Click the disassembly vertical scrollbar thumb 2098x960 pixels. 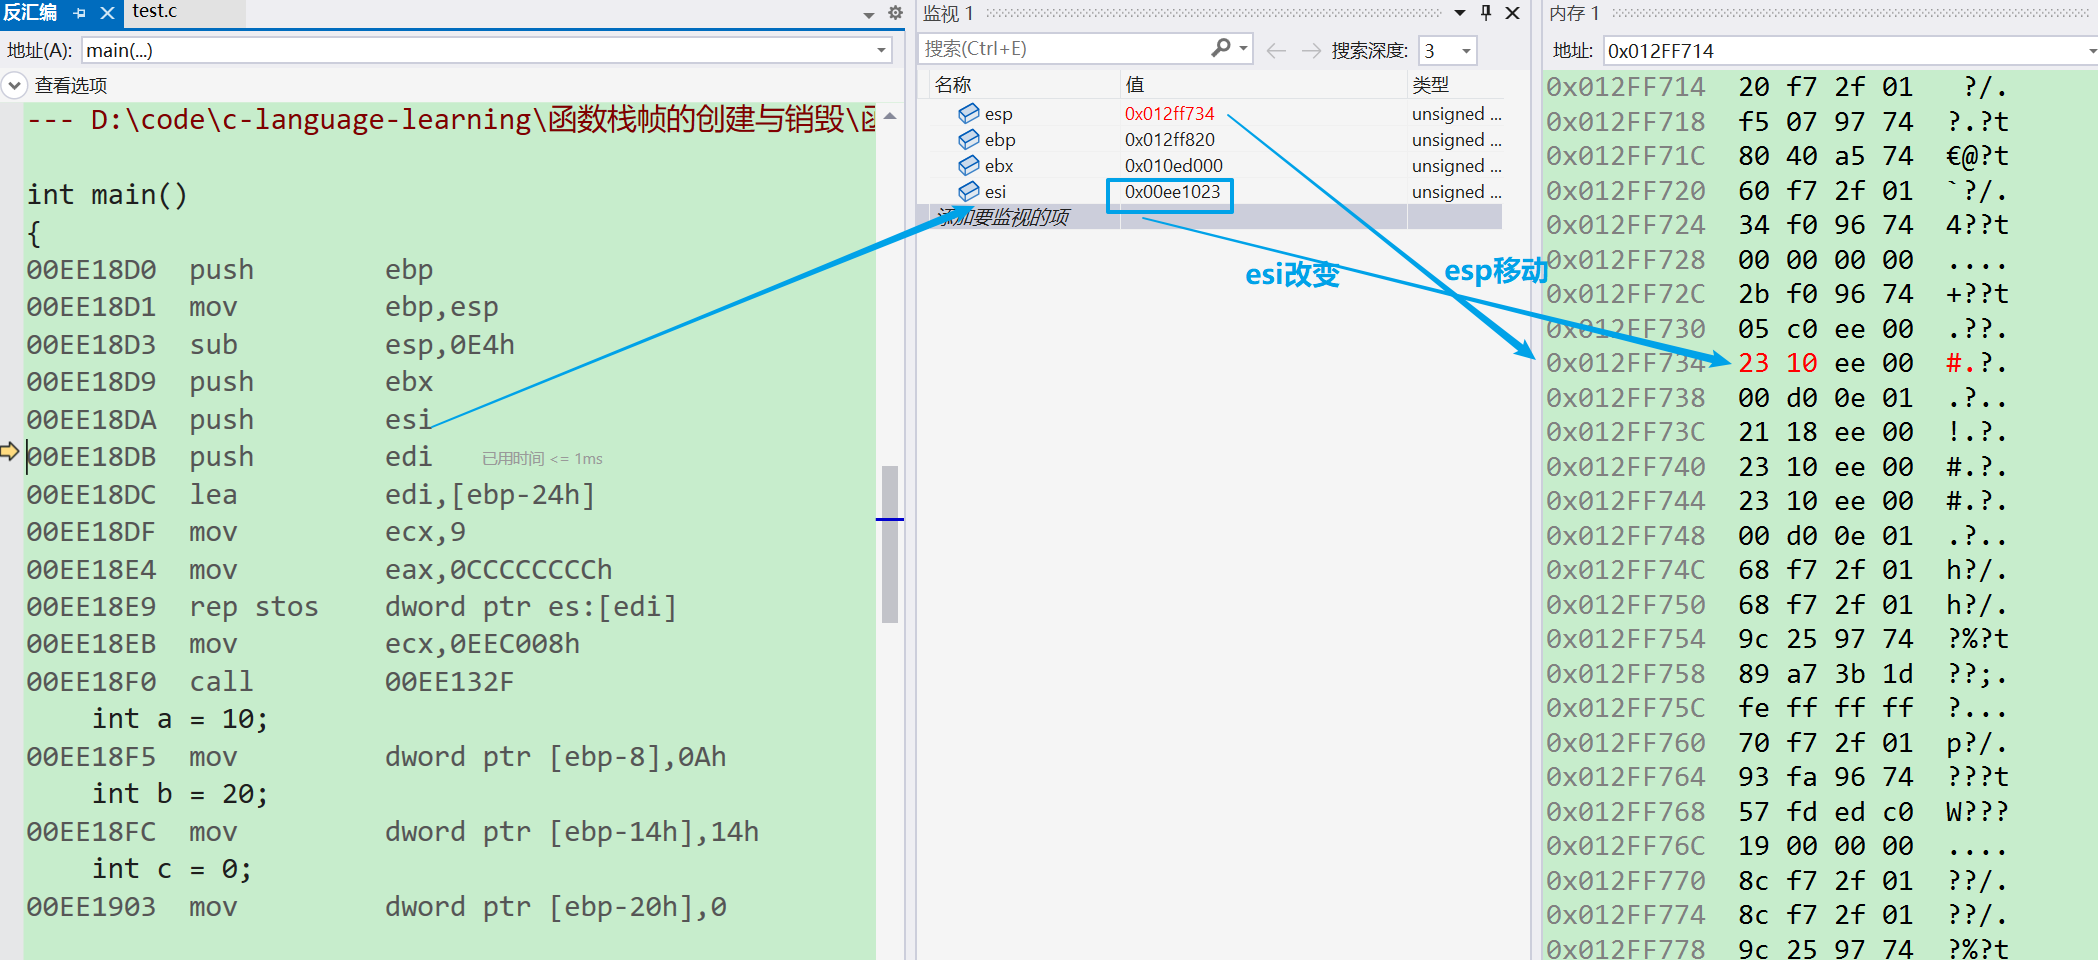coord(890,544)
